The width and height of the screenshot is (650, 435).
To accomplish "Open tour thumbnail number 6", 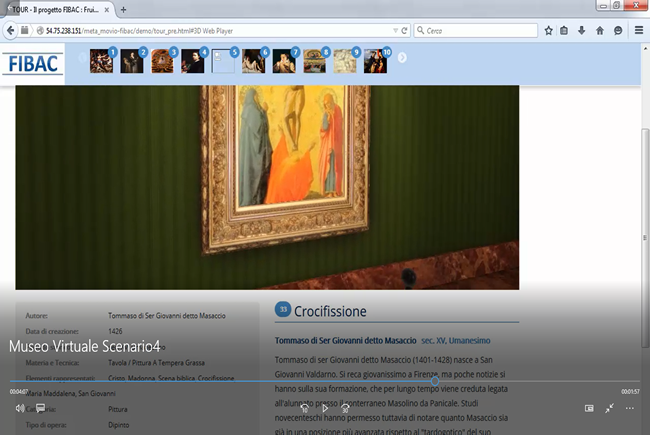I will pos(253,61).
